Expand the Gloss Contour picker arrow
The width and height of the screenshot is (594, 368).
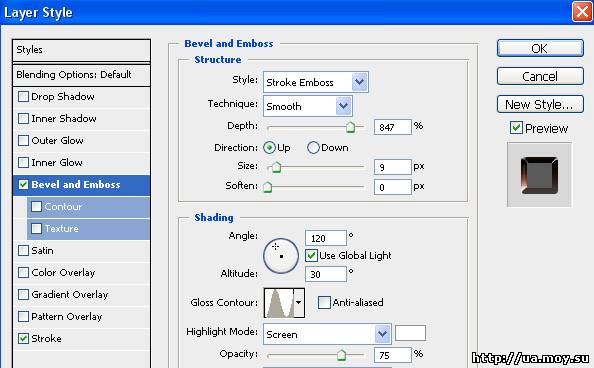tap(299, 302)
